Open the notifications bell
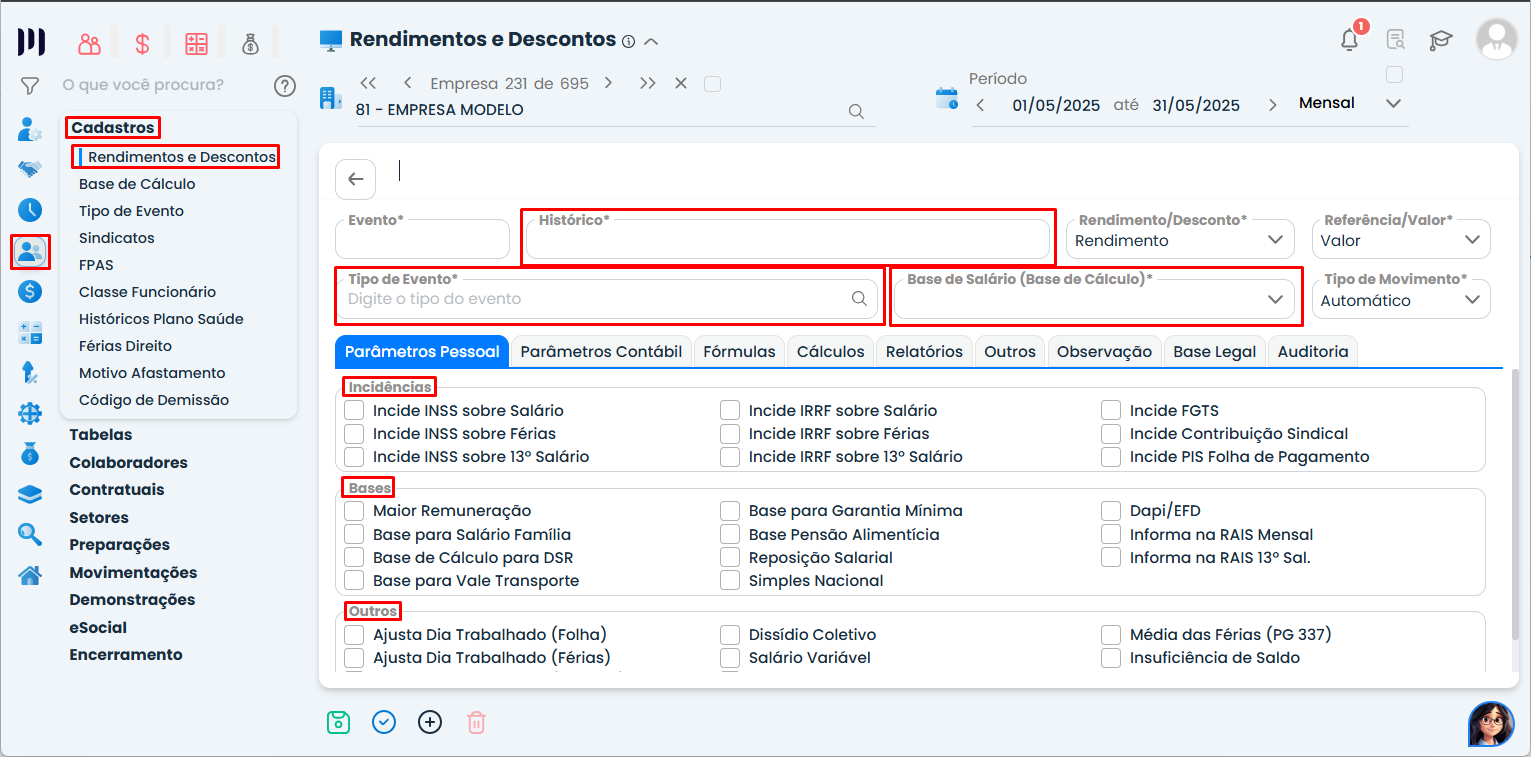The height and width of the screenshot is (757, 1531). pos(1349,40)
